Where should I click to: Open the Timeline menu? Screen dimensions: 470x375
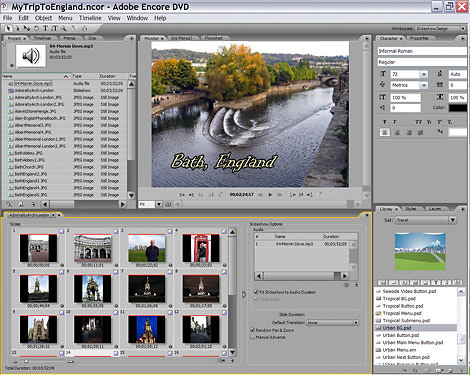coord(90,18)
